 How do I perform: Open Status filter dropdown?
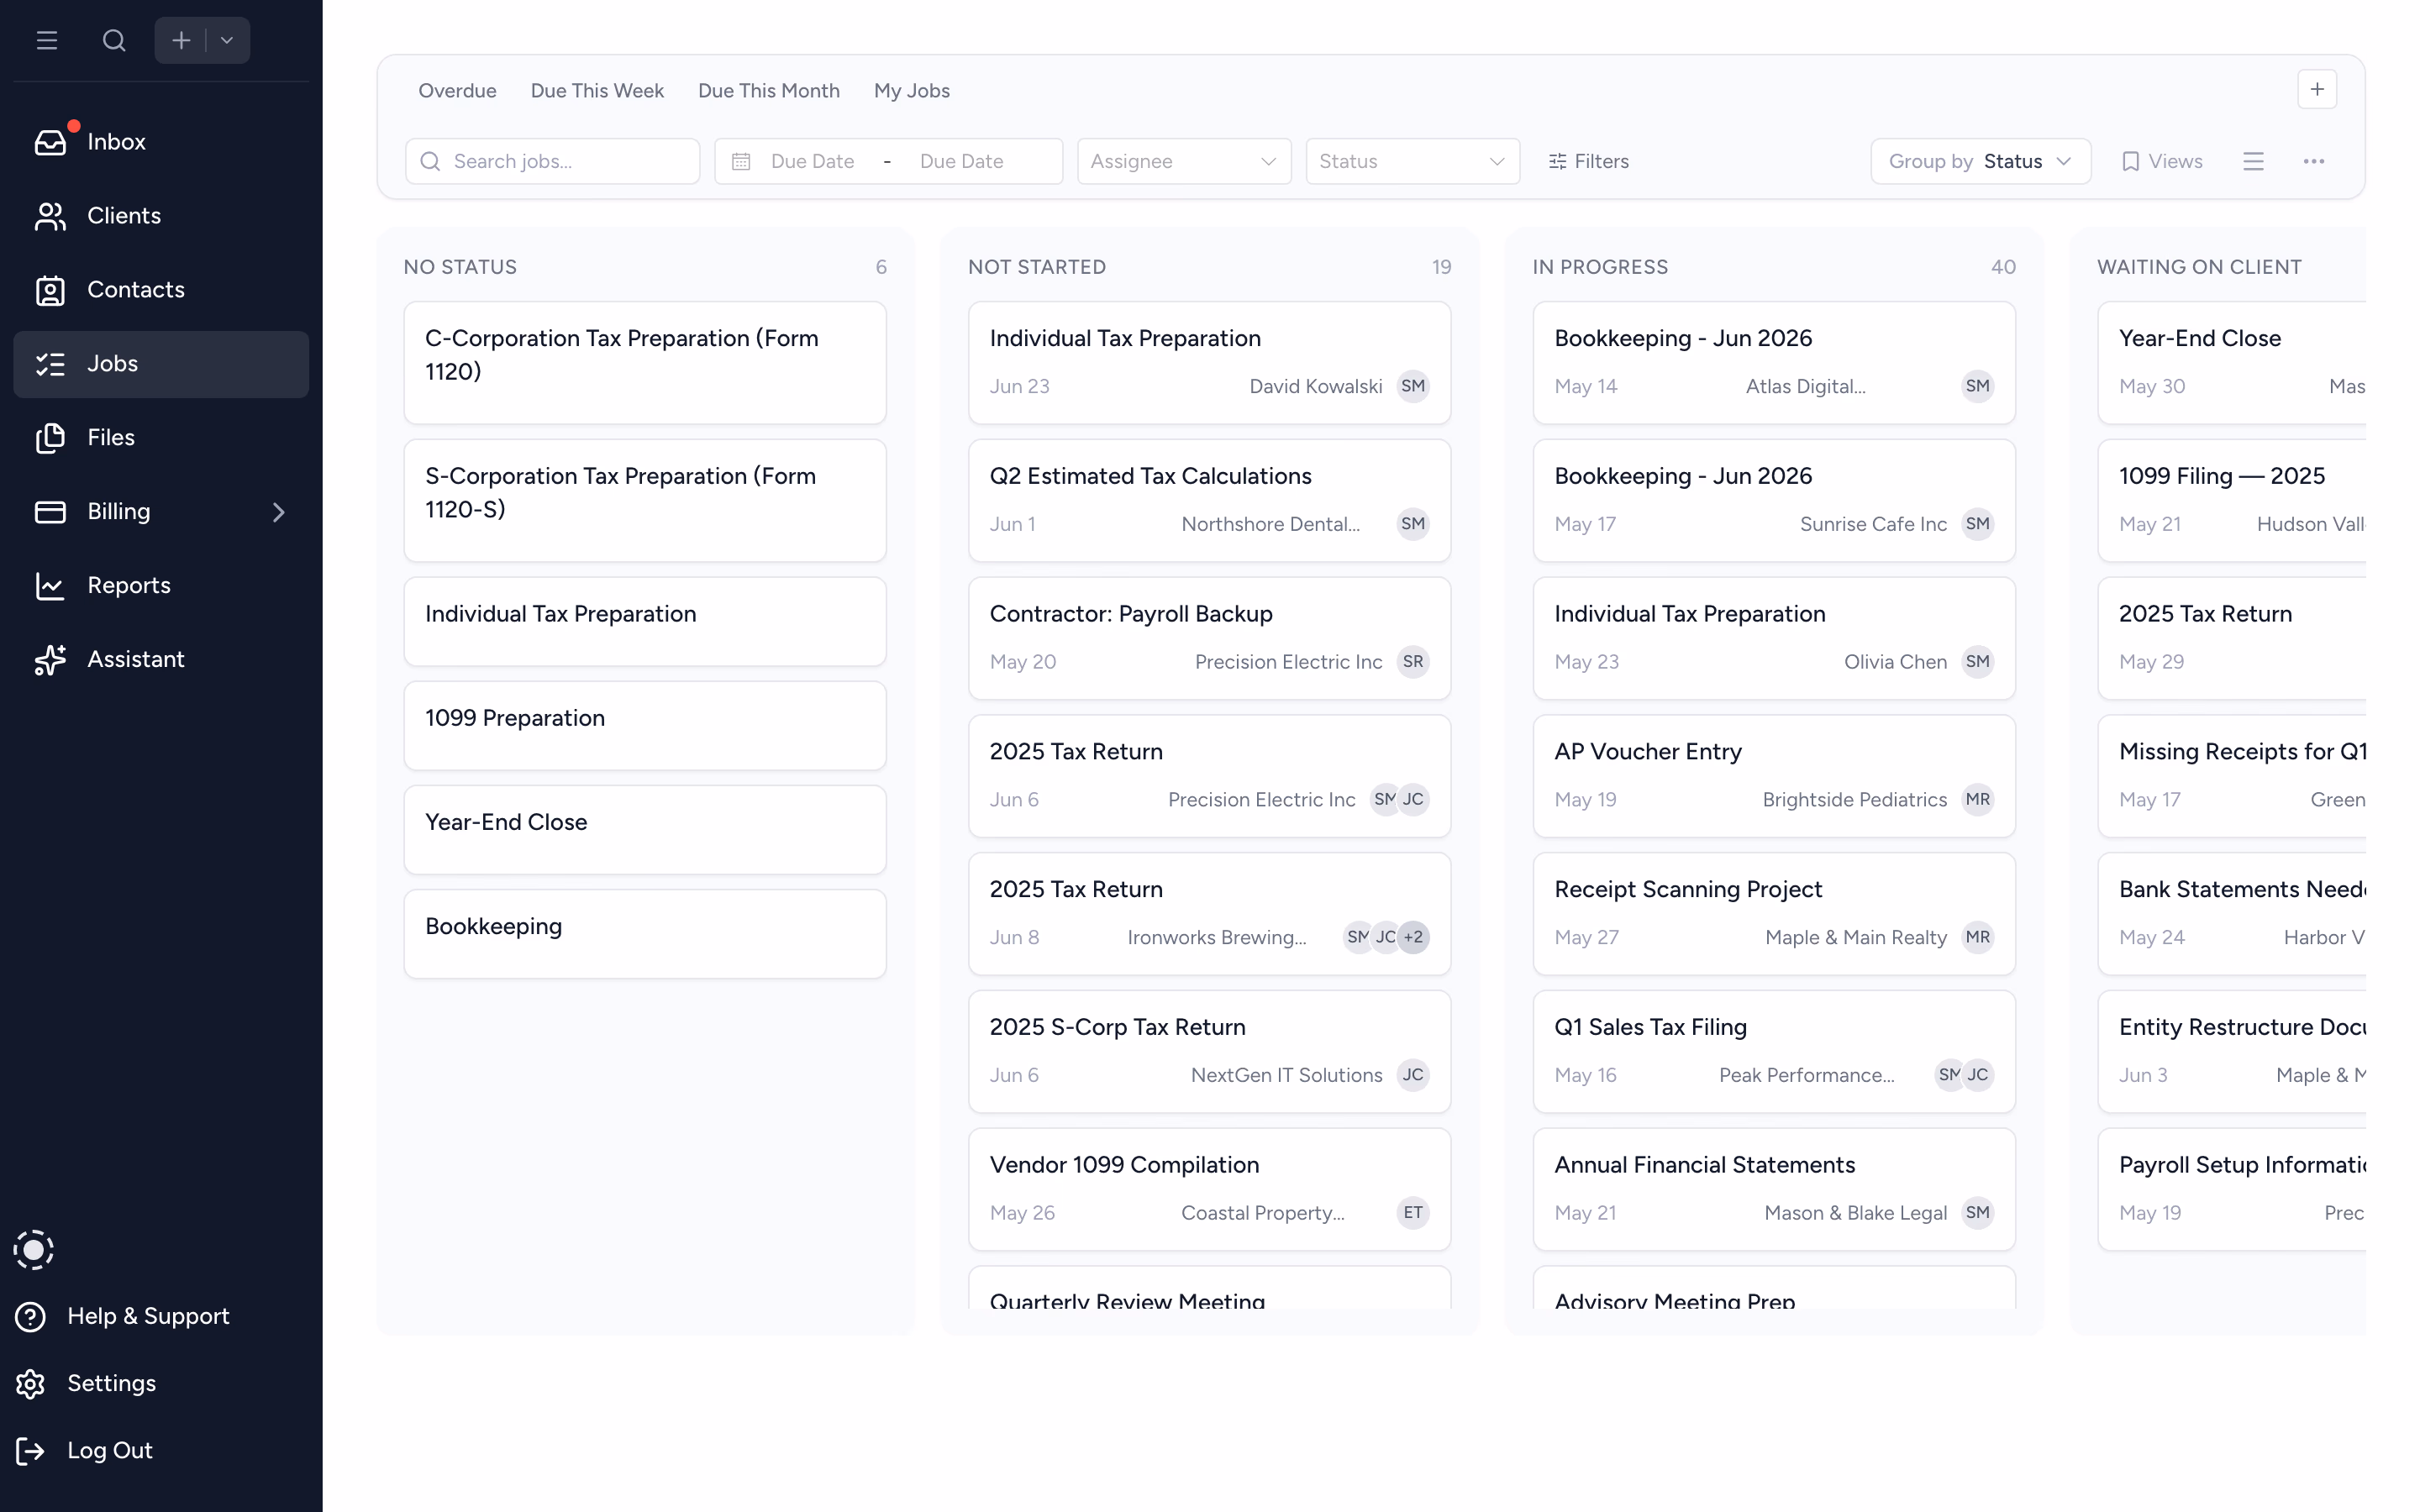coord(1412,161)
